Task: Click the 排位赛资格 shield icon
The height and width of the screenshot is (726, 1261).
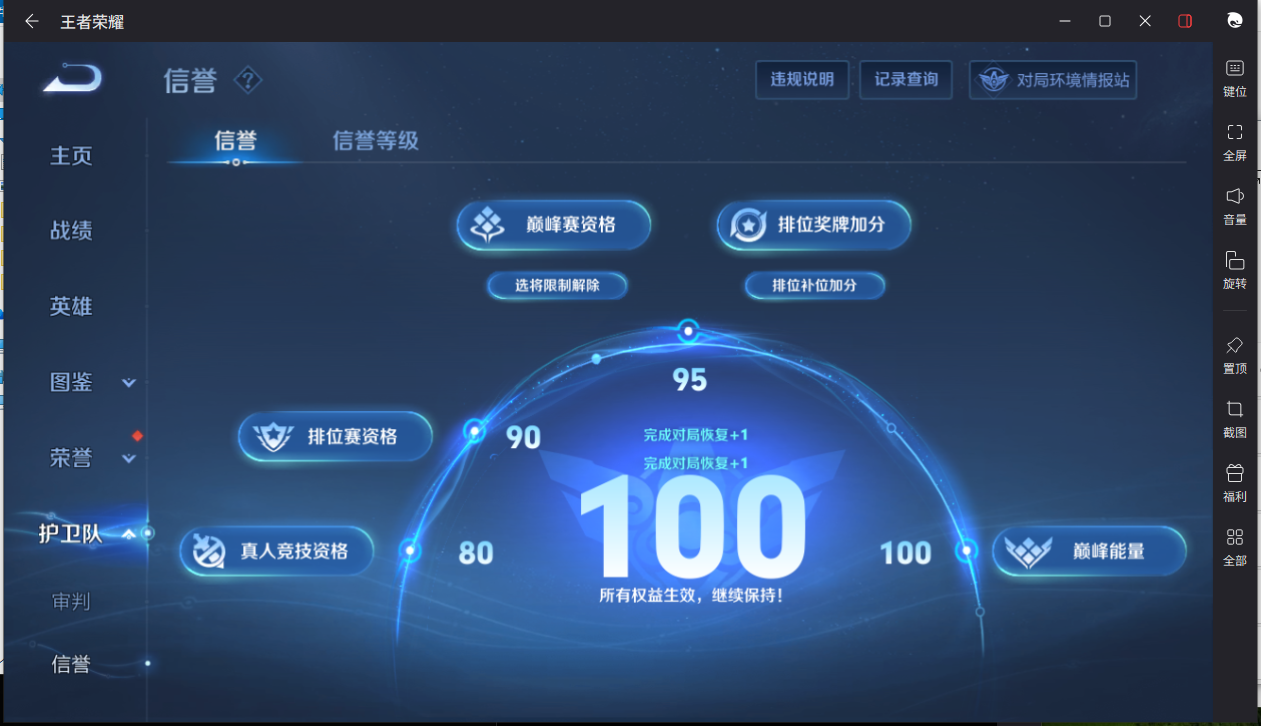Action: 273,437
